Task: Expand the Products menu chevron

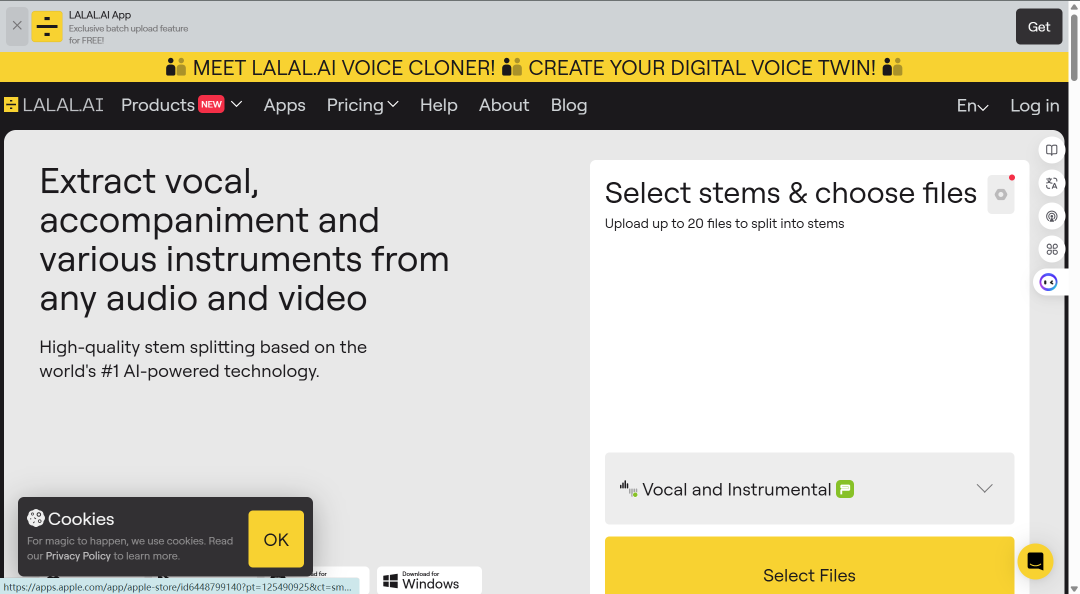Action: [236, 104]
